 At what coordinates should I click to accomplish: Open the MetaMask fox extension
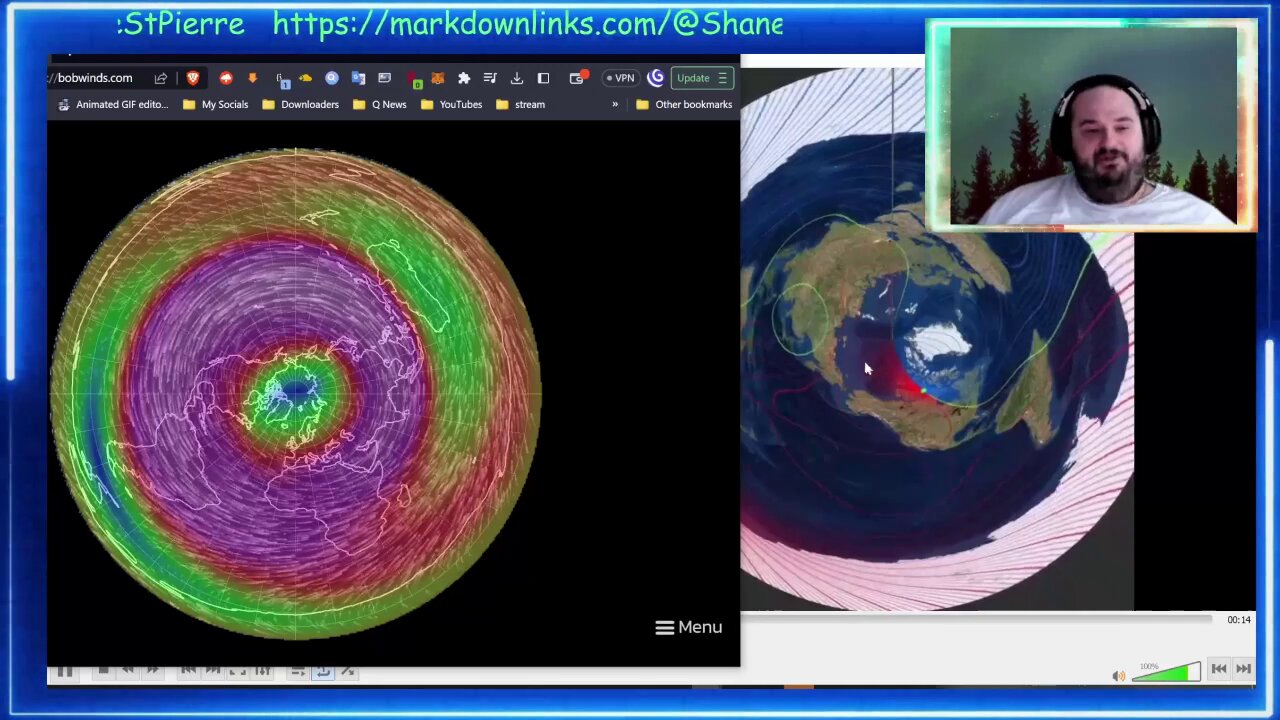(437, 78)
